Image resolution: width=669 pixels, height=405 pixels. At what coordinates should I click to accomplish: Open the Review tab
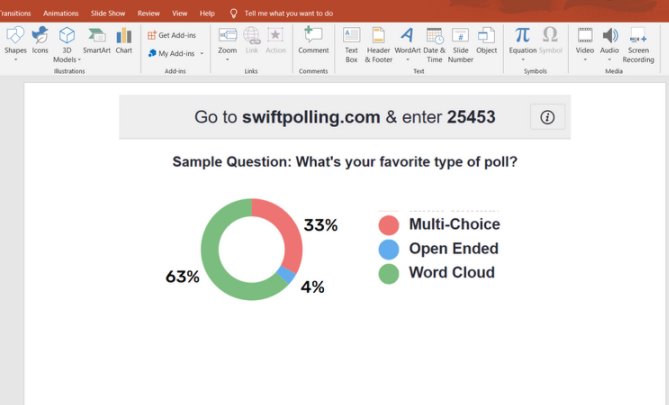click(x=148, y=13)
